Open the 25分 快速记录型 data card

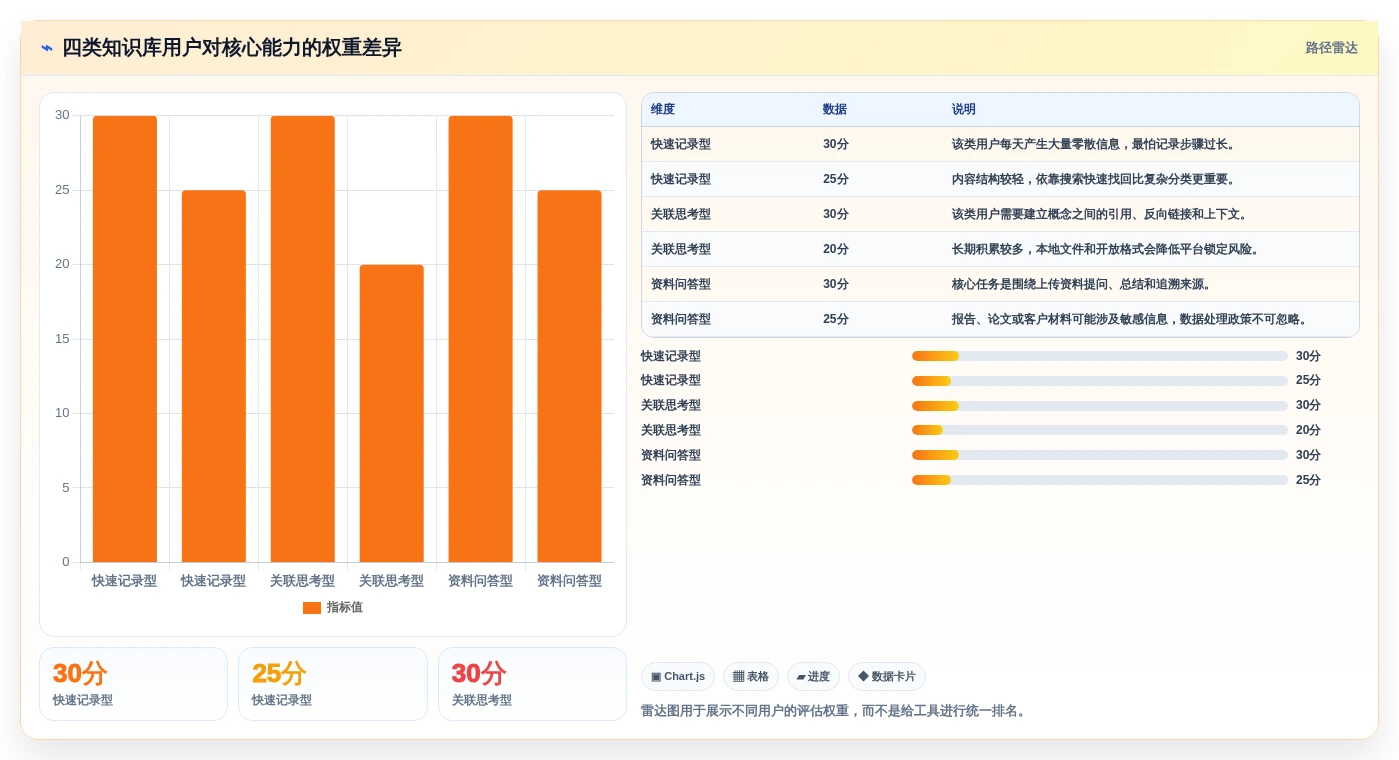pyautogui.click(x=333, y=684)
